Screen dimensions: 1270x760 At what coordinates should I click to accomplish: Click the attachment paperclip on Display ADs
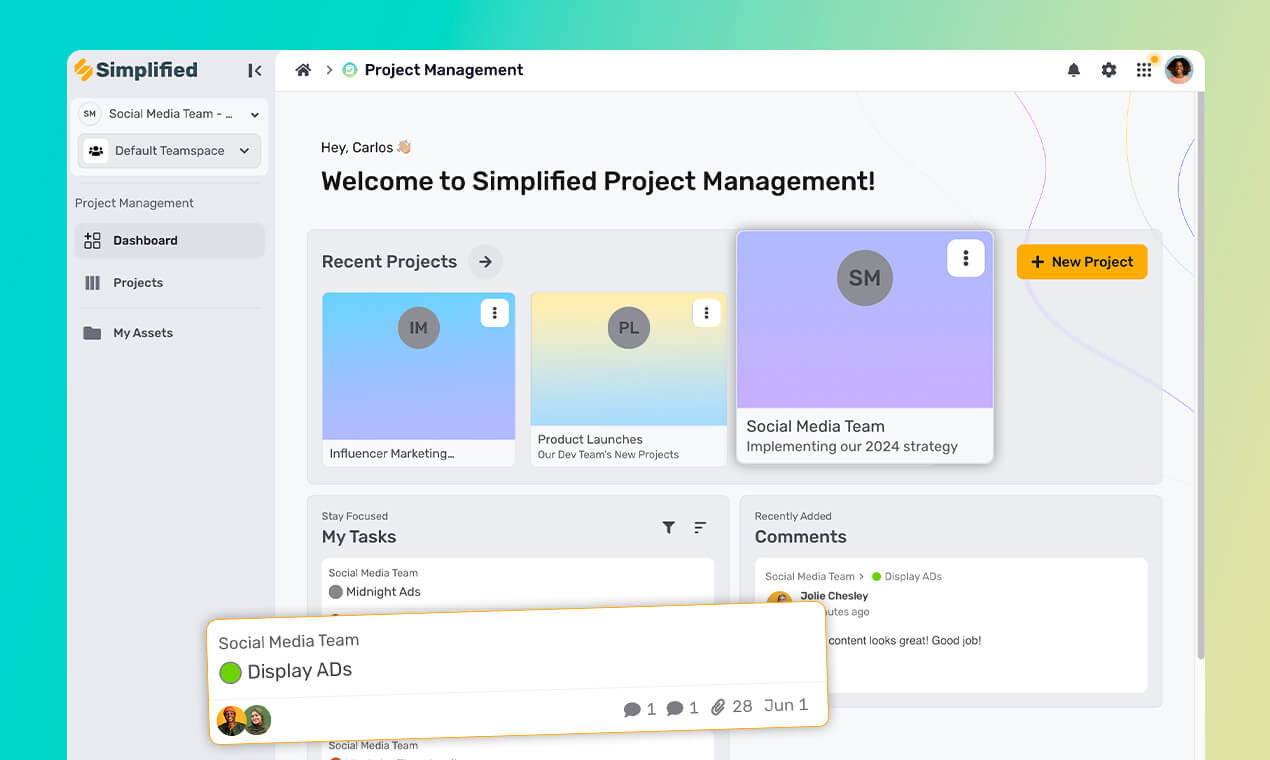tap(718, 706)
